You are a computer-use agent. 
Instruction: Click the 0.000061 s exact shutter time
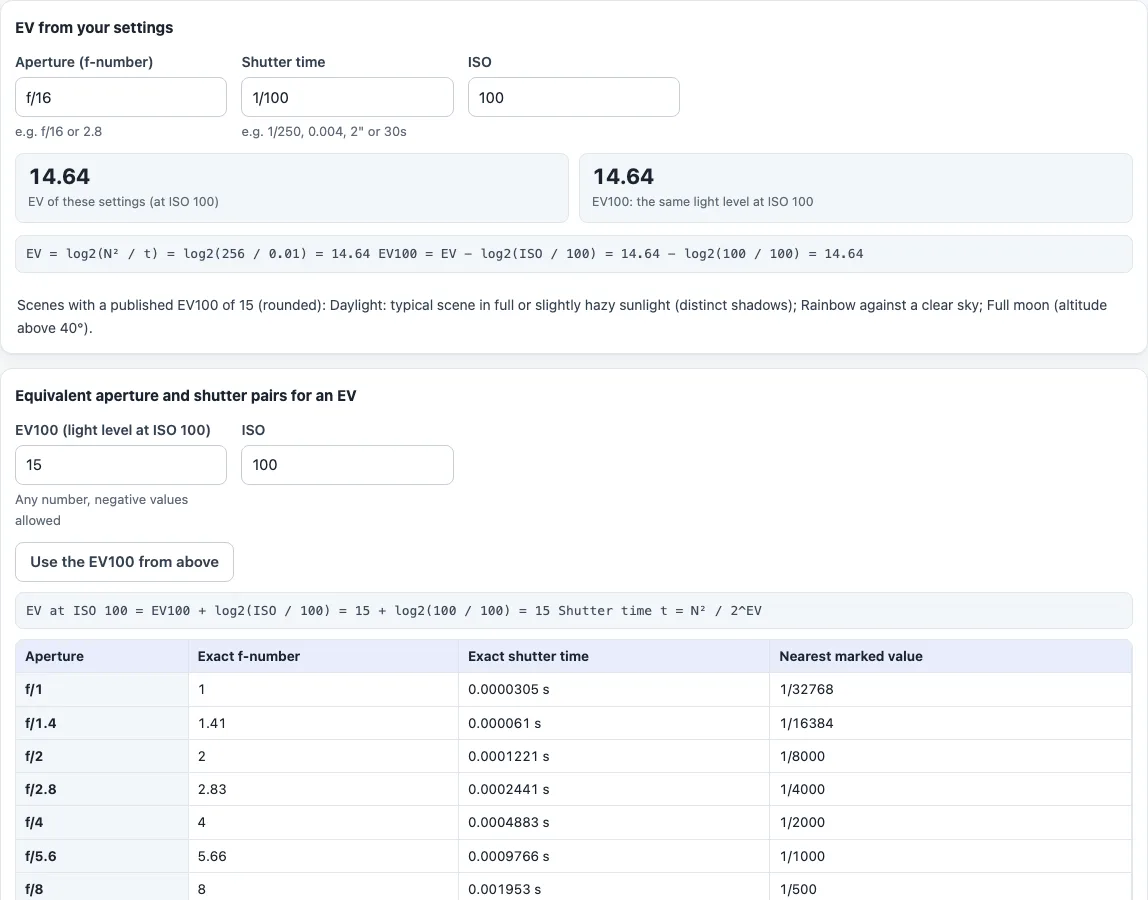click(504, 724)
